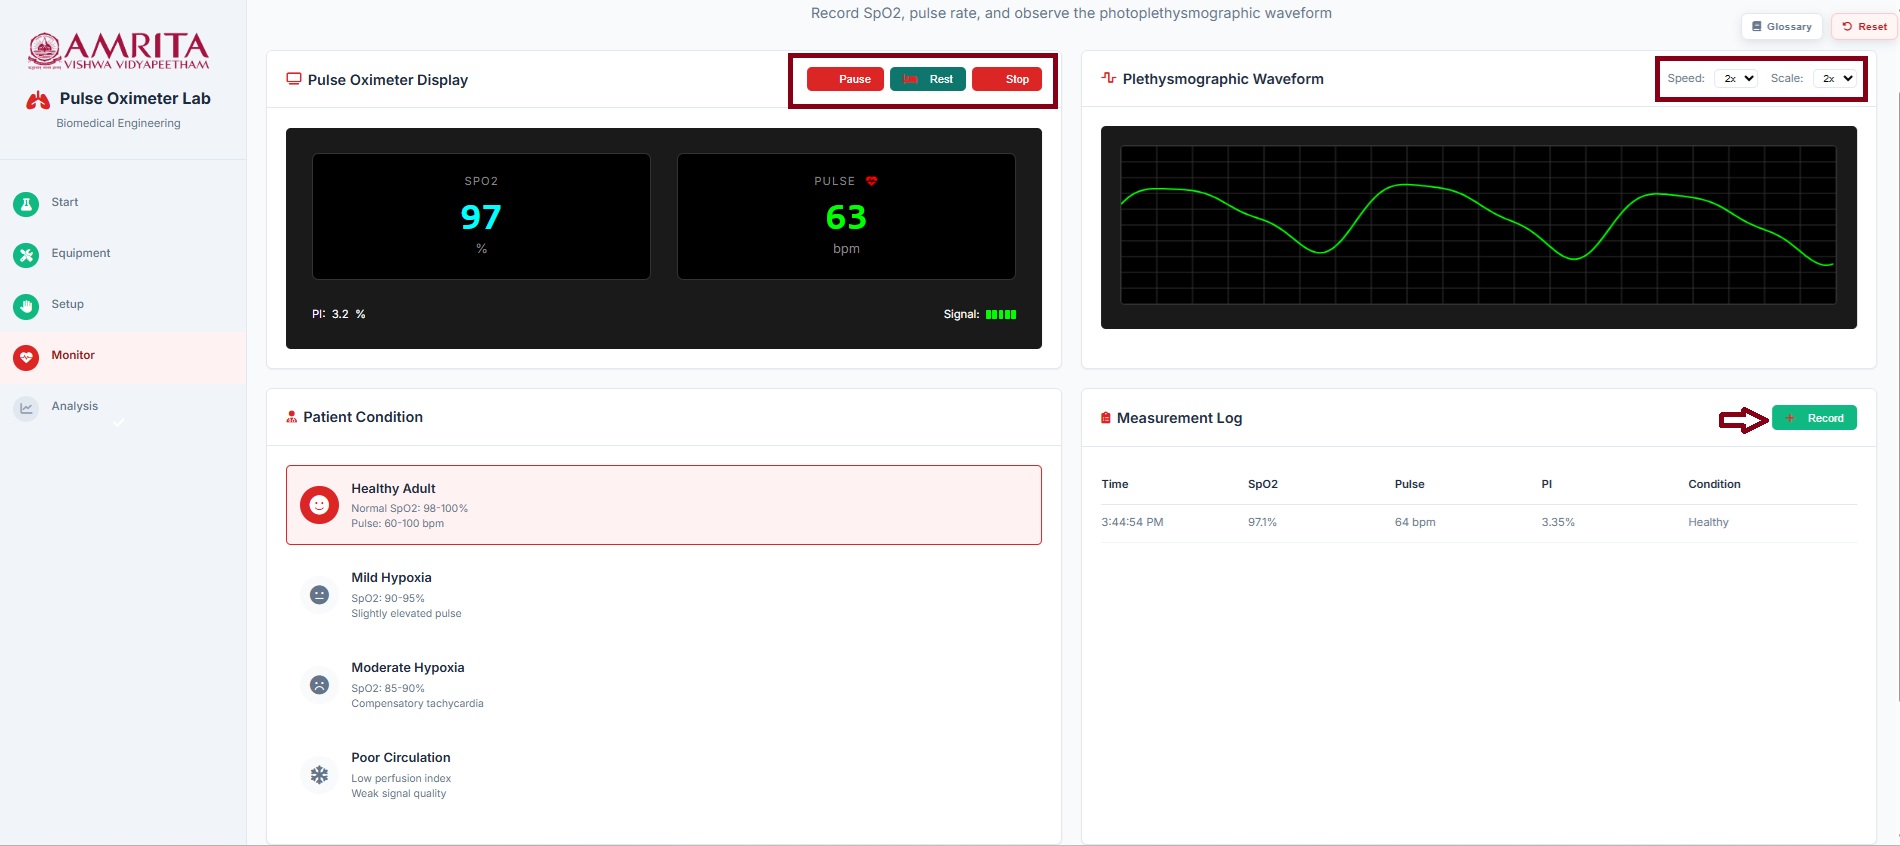The image size is (1900, 846).
Task: Click the plethysmographic waveform graph
Action: click(x=1478, y=226)
